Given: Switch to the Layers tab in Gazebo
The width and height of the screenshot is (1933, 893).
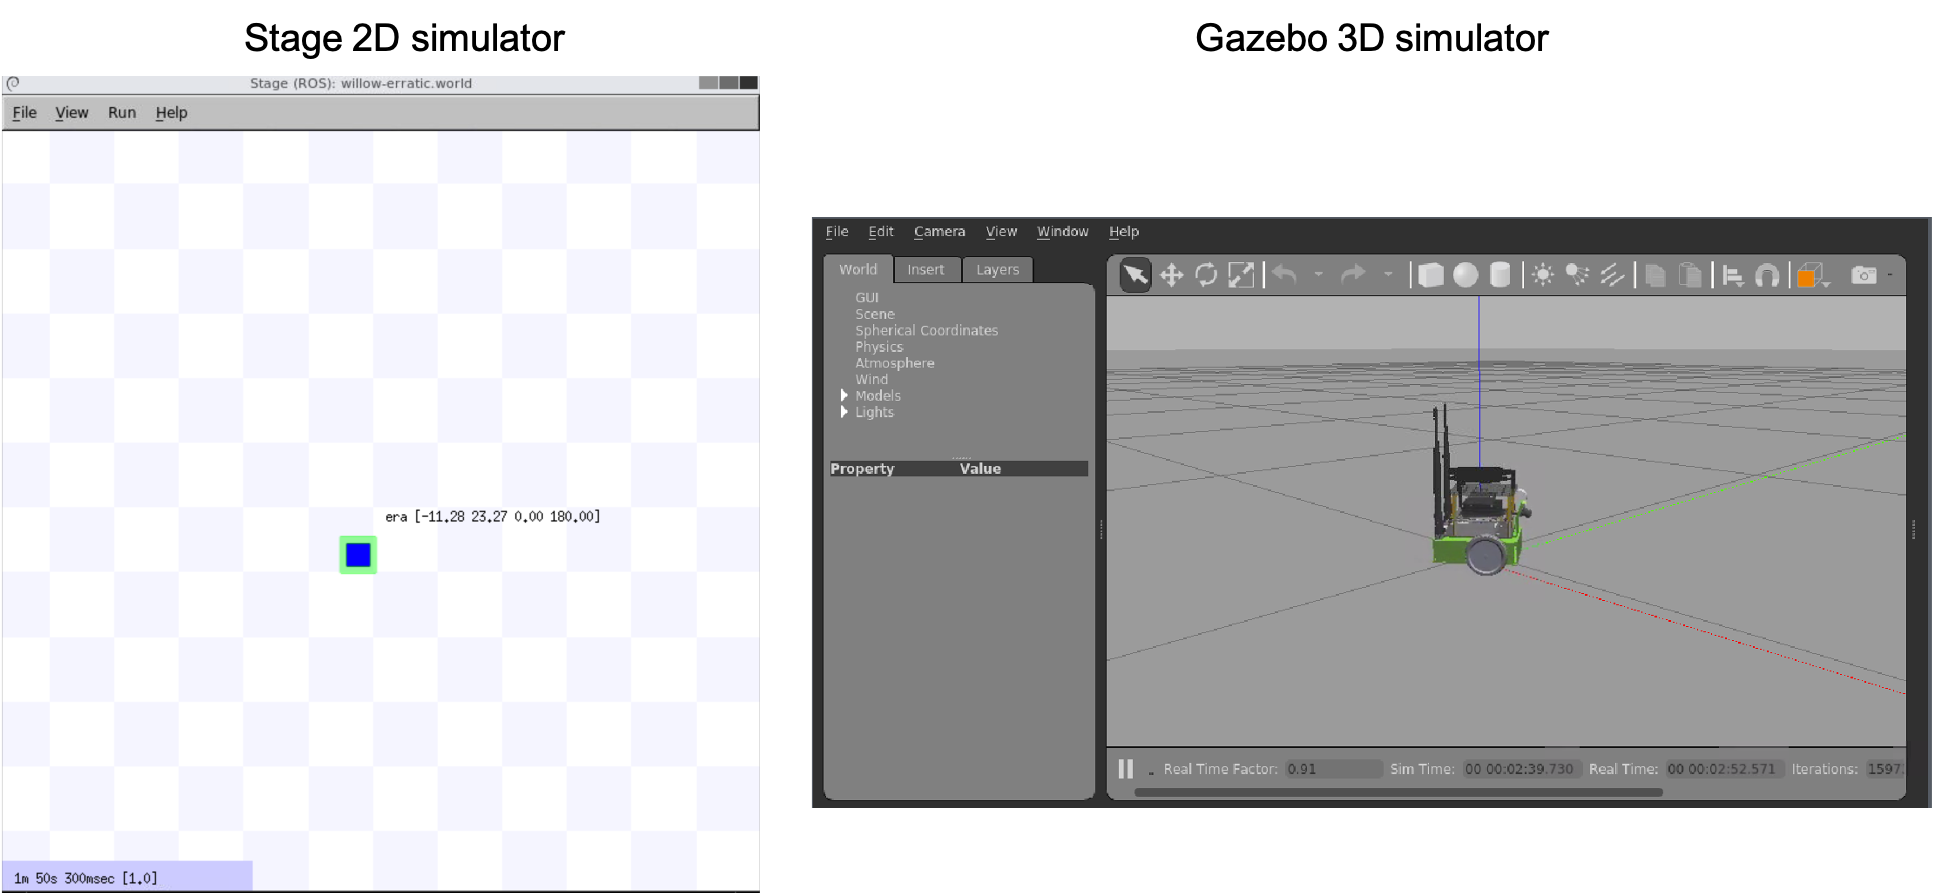Looking at the screenshot, I should (x=997, y=270).
